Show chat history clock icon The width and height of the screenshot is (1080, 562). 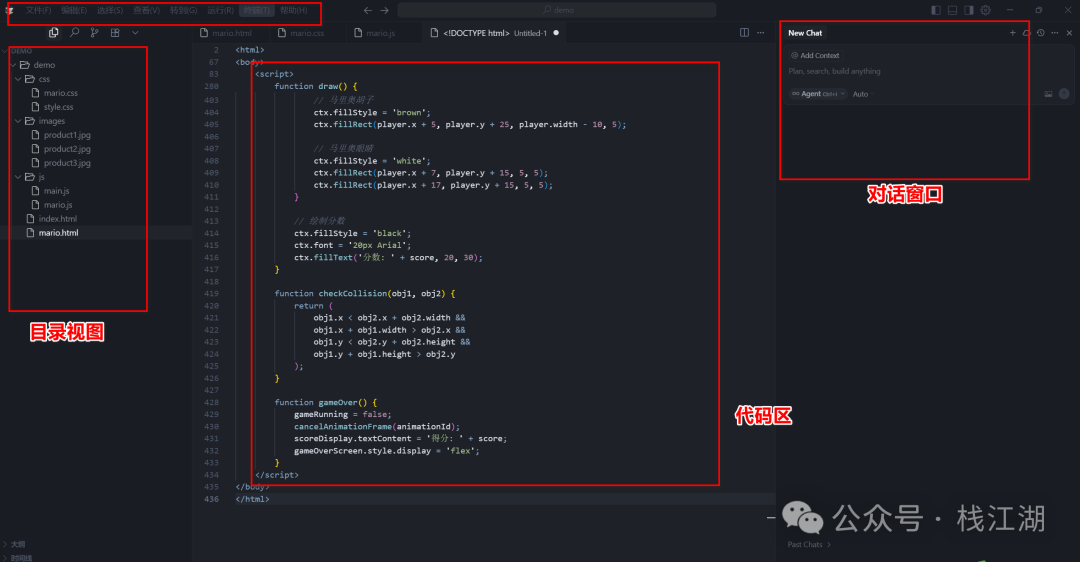pos(1041,32)
